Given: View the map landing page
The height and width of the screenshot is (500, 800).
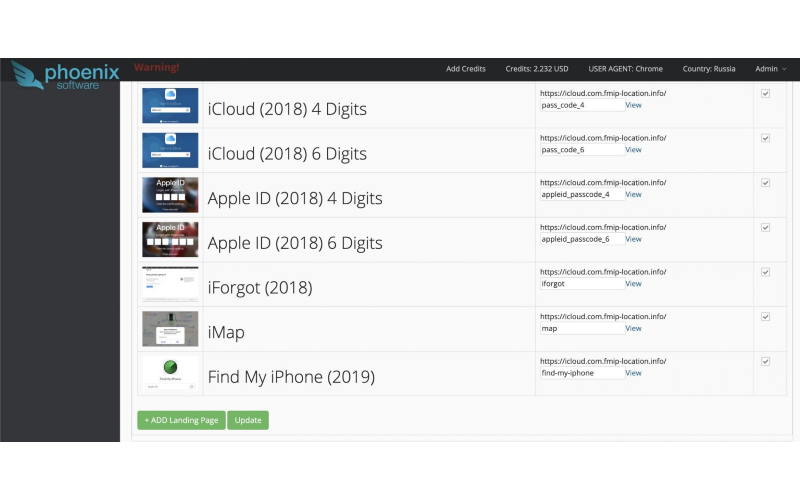Looking at the screenshot, I should (633, 328).
